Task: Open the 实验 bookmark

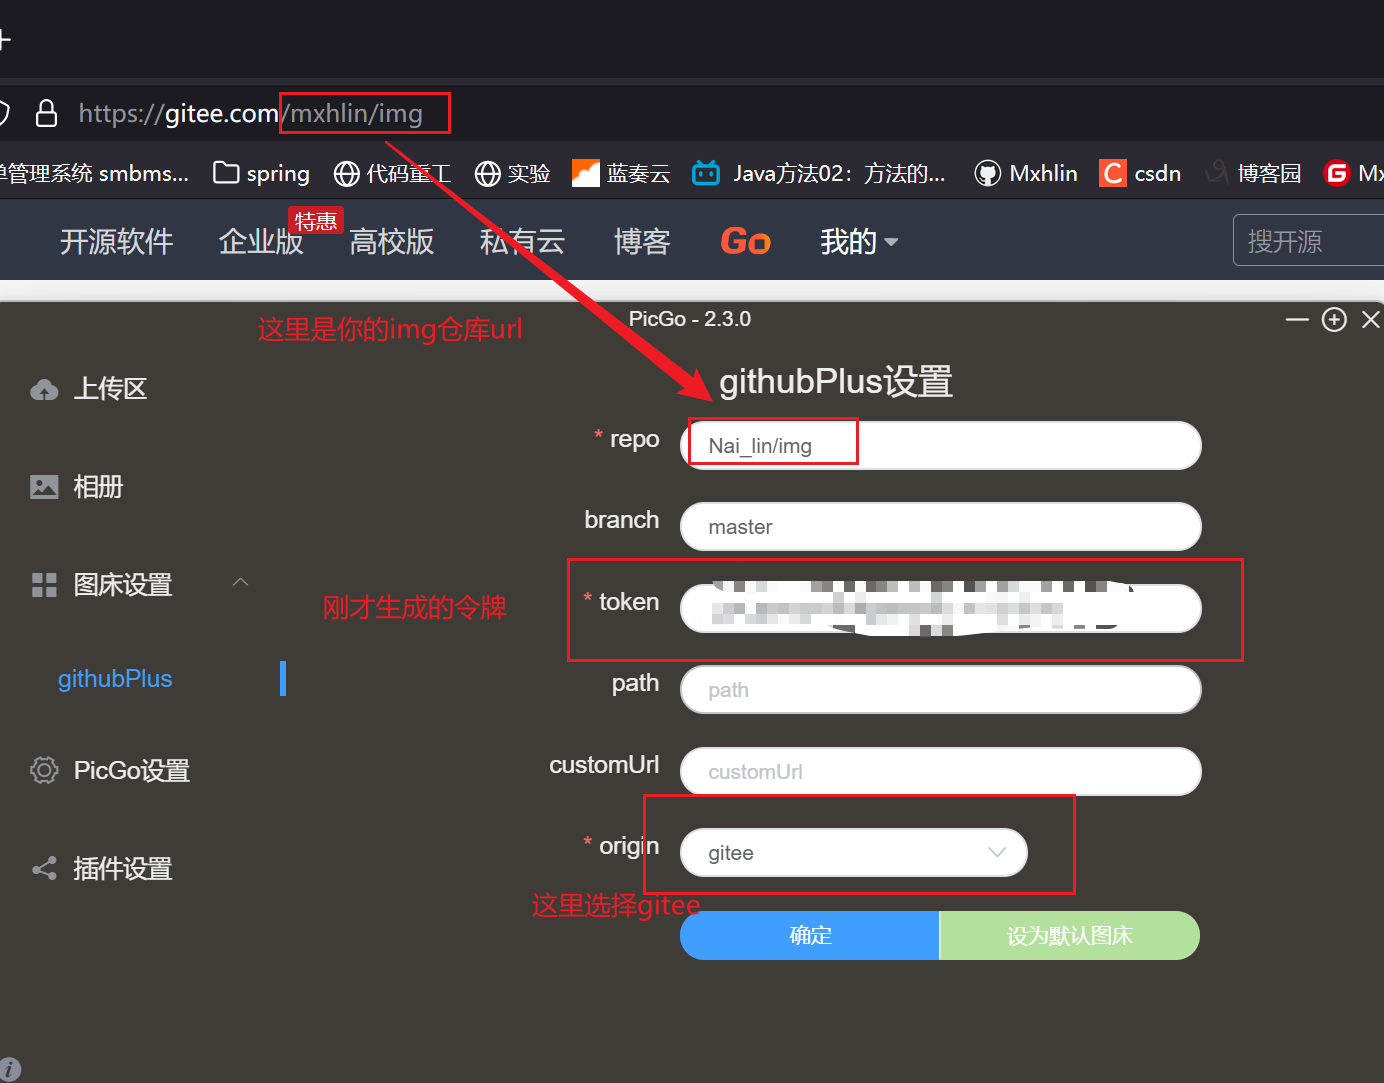Action: [x=513, y=173]
